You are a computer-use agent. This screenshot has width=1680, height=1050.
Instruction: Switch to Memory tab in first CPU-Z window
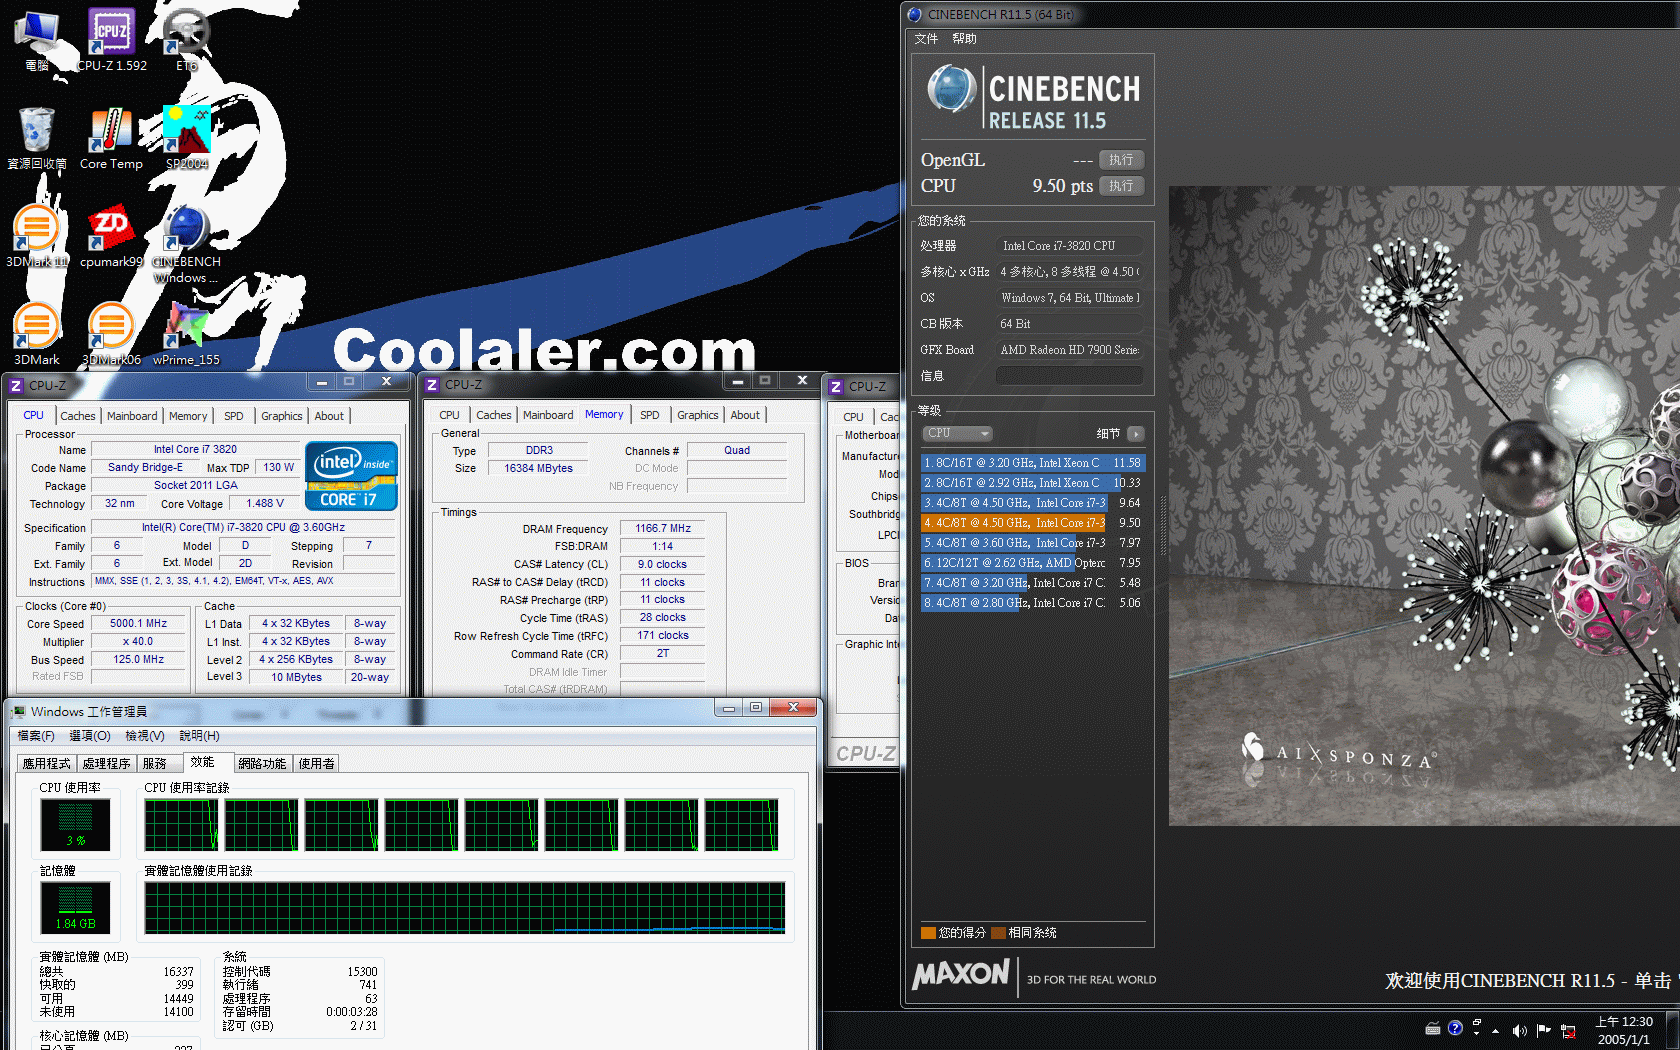188,416
